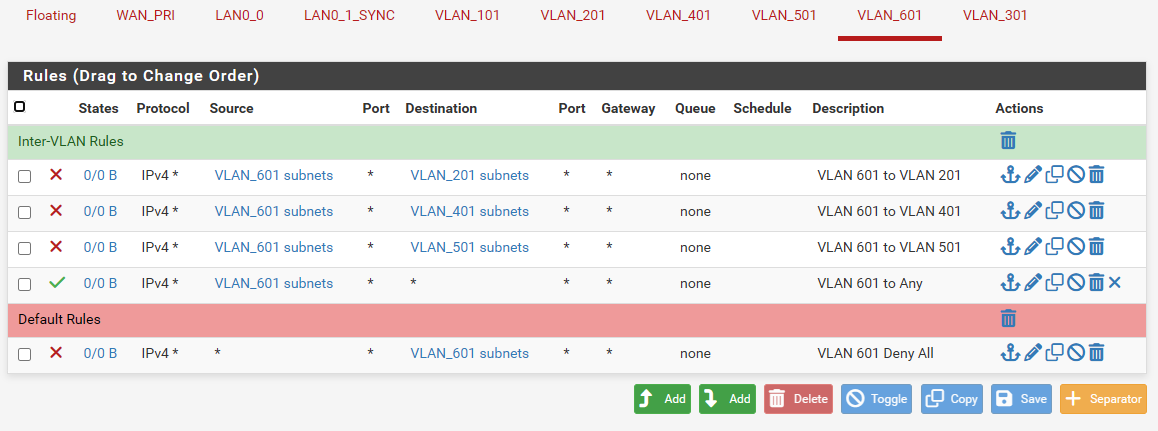1158x431 pixels.
Task: Click anchor icon for VLAN 601 to VLAN 201 rule
Action: tap(1010, 176)
